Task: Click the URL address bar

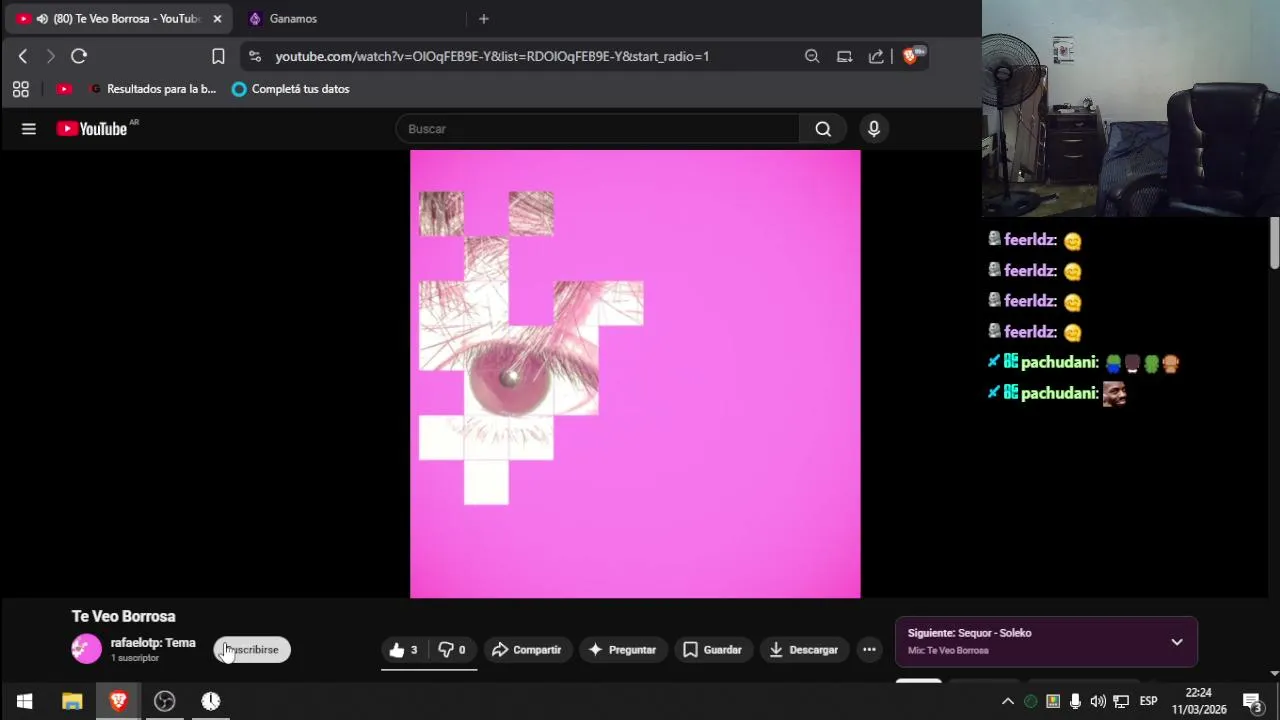Action: coord(492,57)
